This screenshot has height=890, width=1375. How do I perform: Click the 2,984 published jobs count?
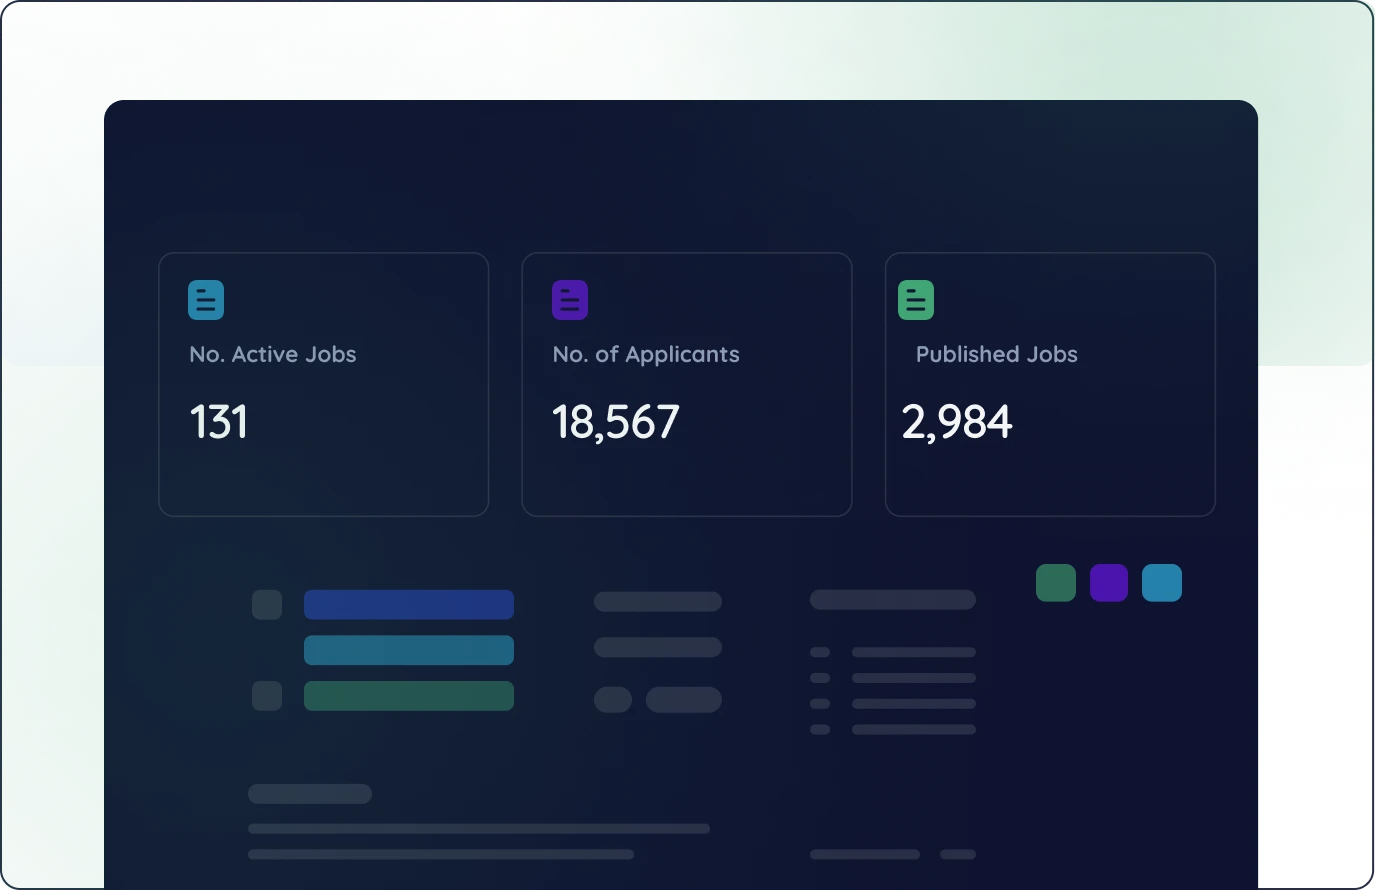[x=957, y=422]
